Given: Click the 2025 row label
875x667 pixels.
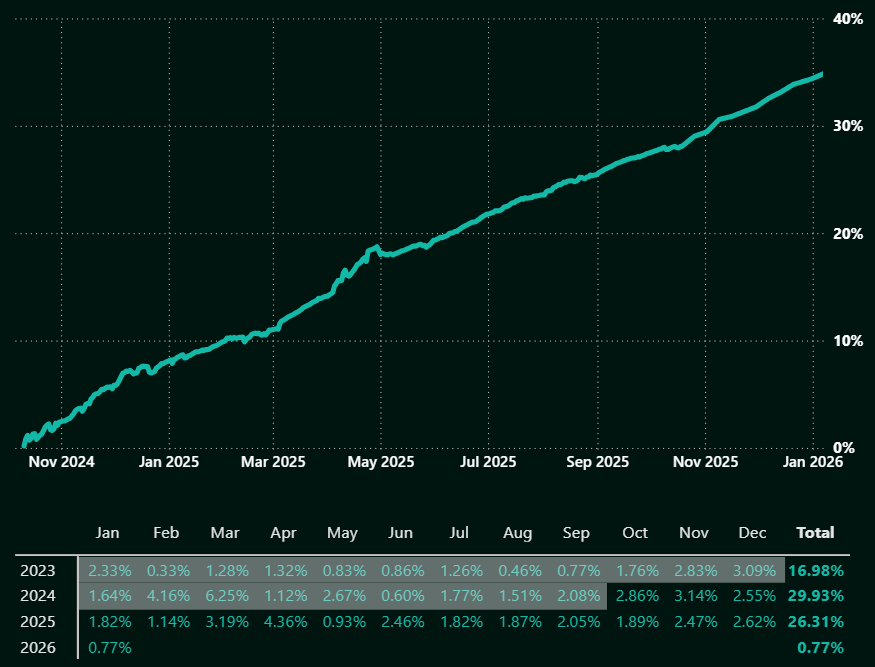Looking at the screenshot, I should [x=38, y=622].
